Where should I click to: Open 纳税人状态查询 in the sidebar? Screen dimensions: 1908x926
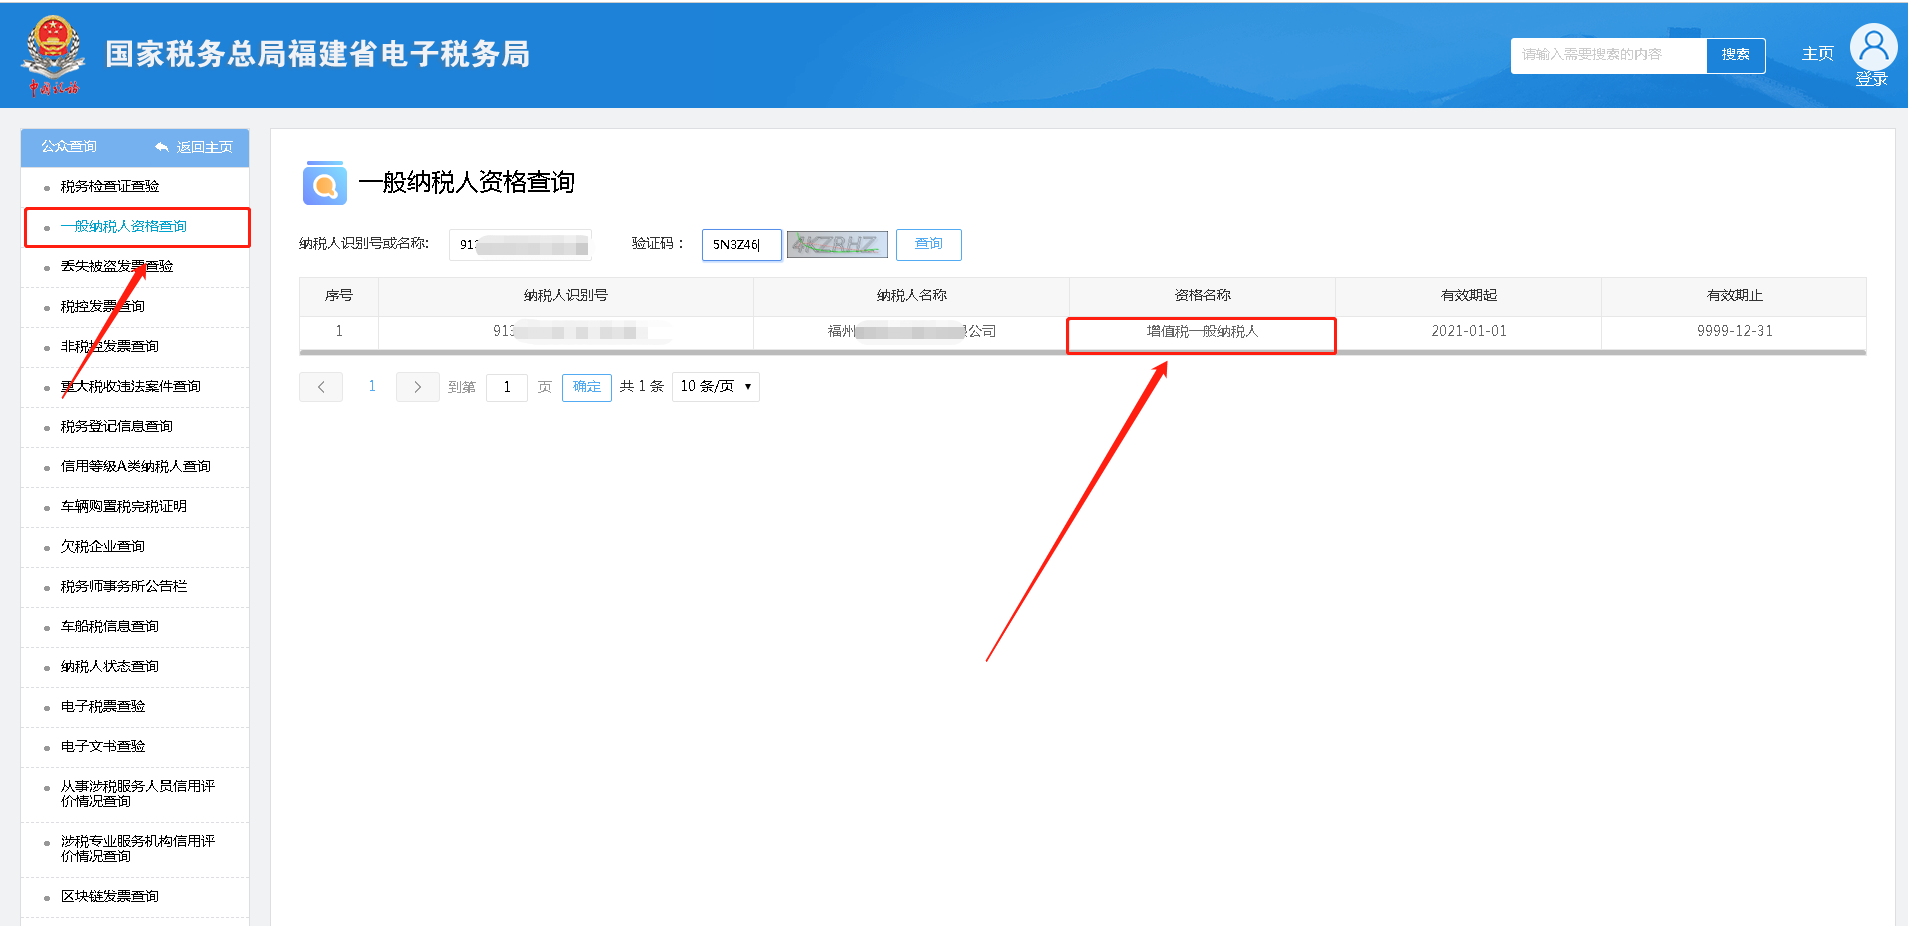(x=109, y=667)
